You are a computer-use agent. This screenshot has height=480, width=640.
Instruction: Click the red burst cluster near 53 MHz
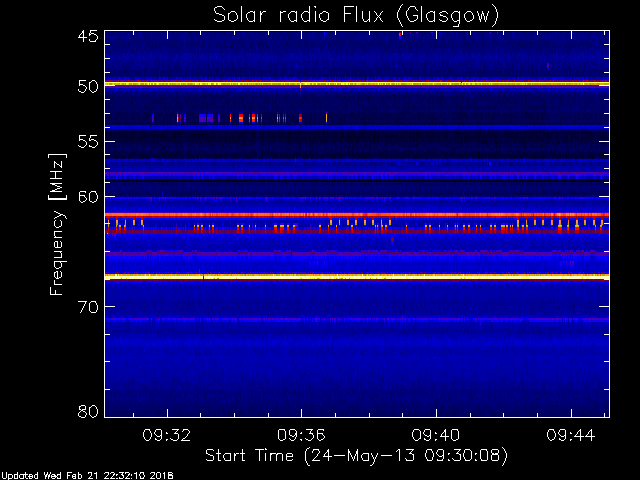coord(240,118)
